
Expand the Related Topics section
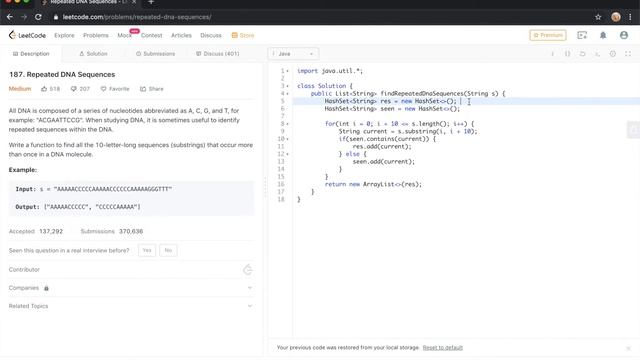(249, 306)
